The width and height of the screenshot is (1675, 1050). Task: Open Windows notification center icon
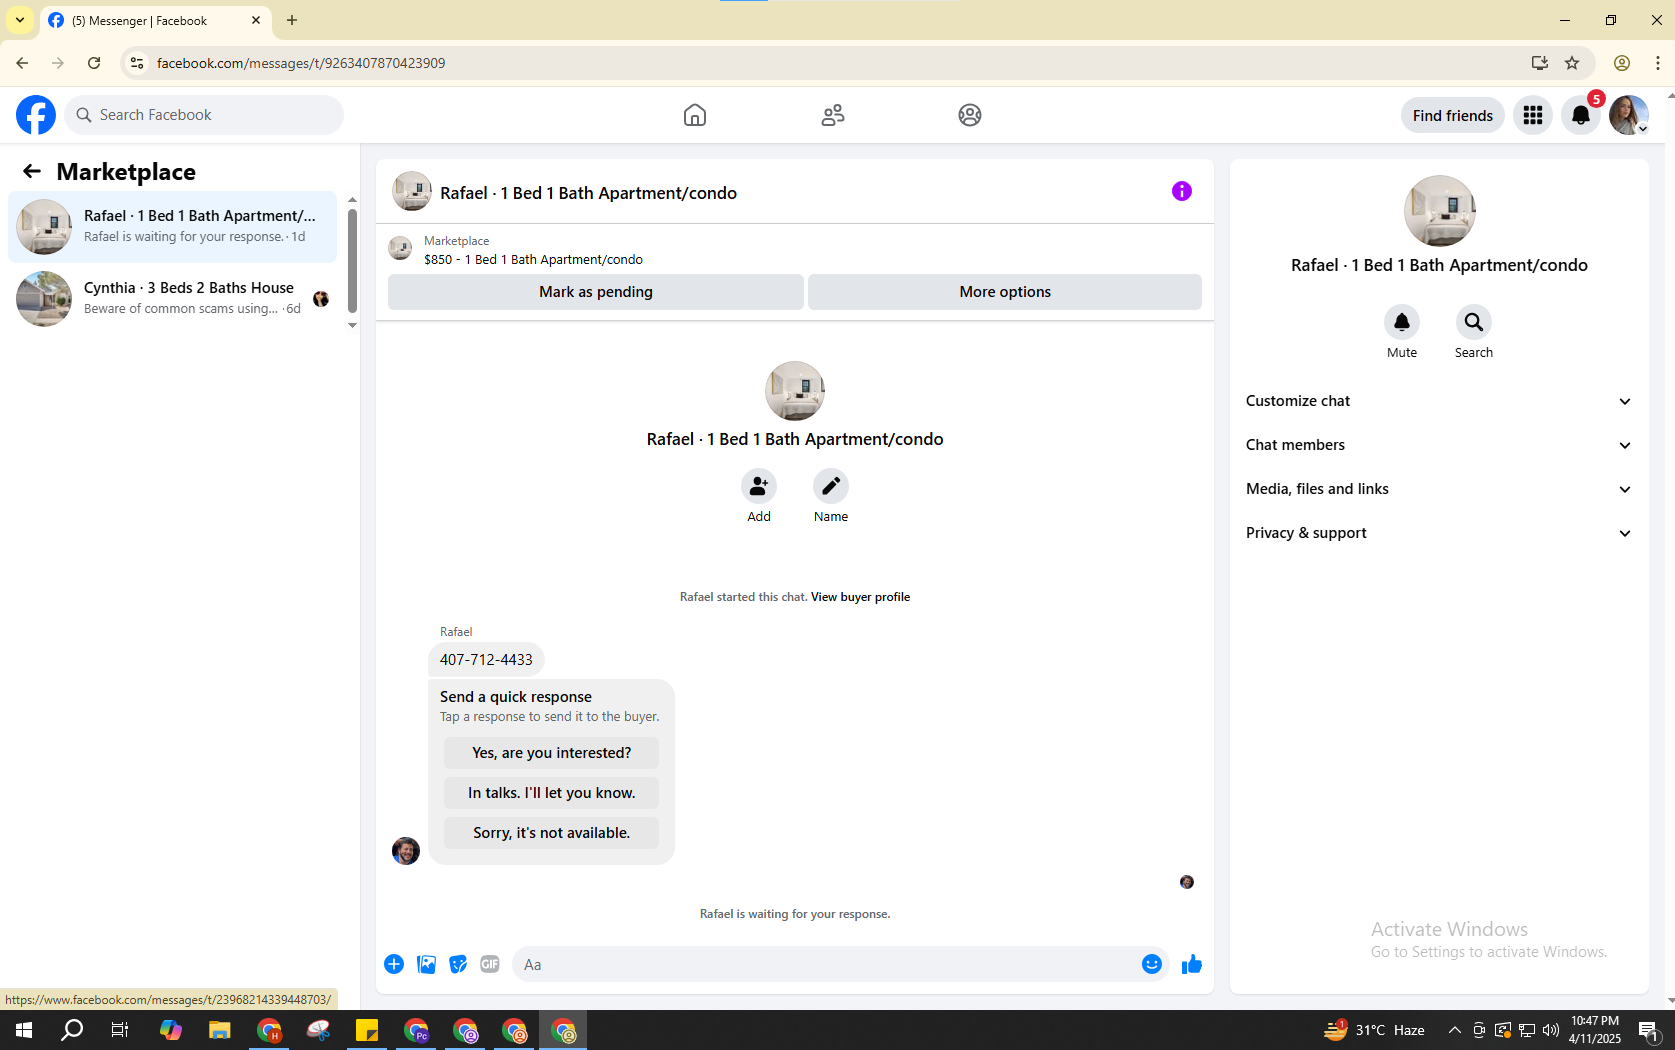tap(1649, 1030)
